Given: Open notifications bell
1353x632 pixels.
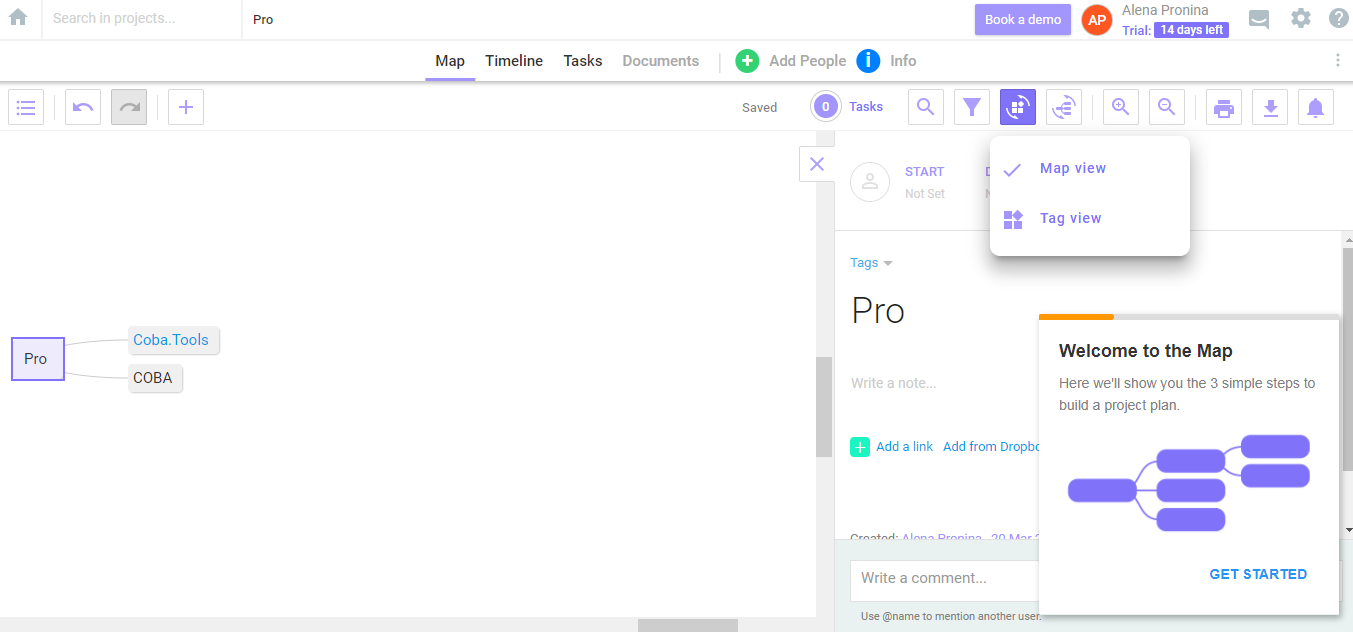Looking at the screenshot, I should [x=1316, y=107].
